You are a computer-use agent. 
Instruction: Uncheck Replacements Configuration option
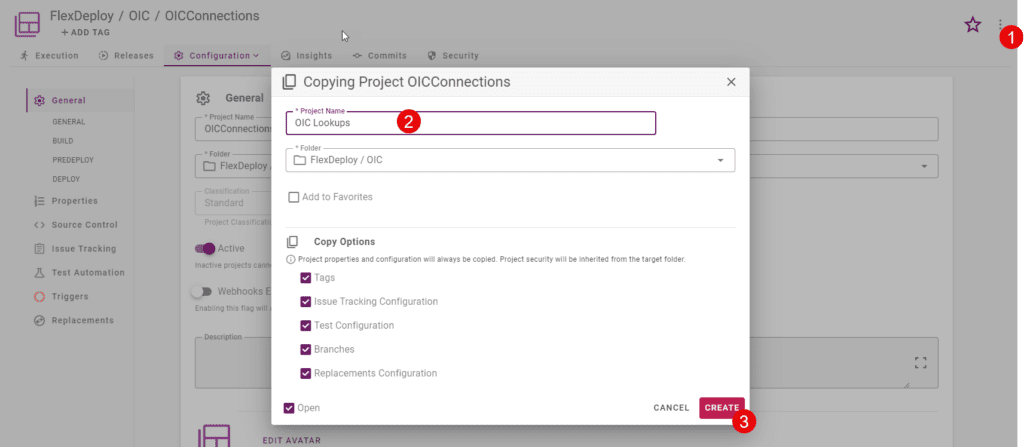pyautogui.click(x=306, y=374)
